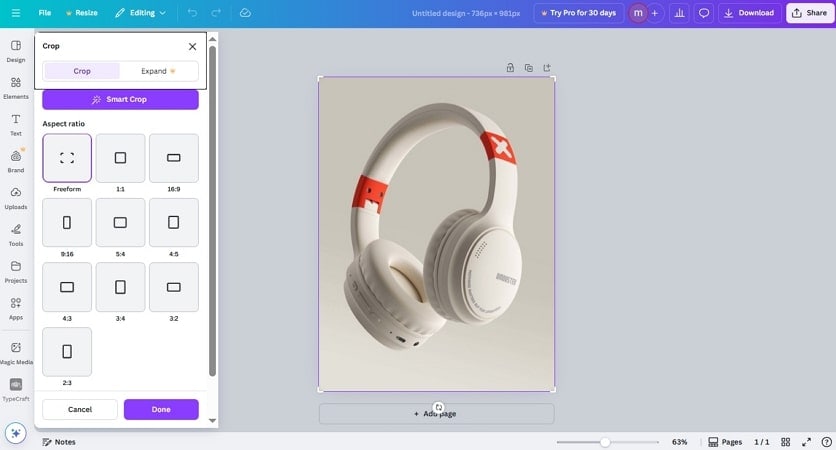Open the analytics chart icon
Viewport: 836px width, 450px height.
[679, 13]
